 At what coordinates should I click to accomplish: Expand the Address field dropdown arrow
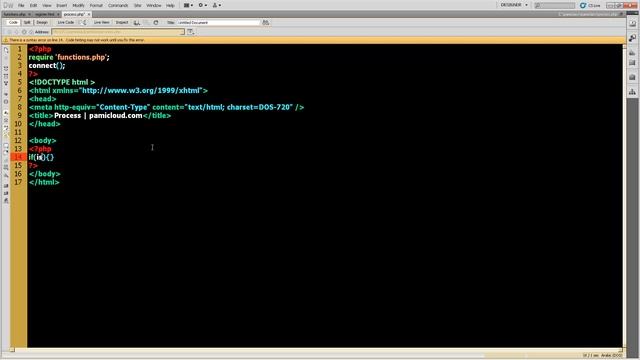182,32
